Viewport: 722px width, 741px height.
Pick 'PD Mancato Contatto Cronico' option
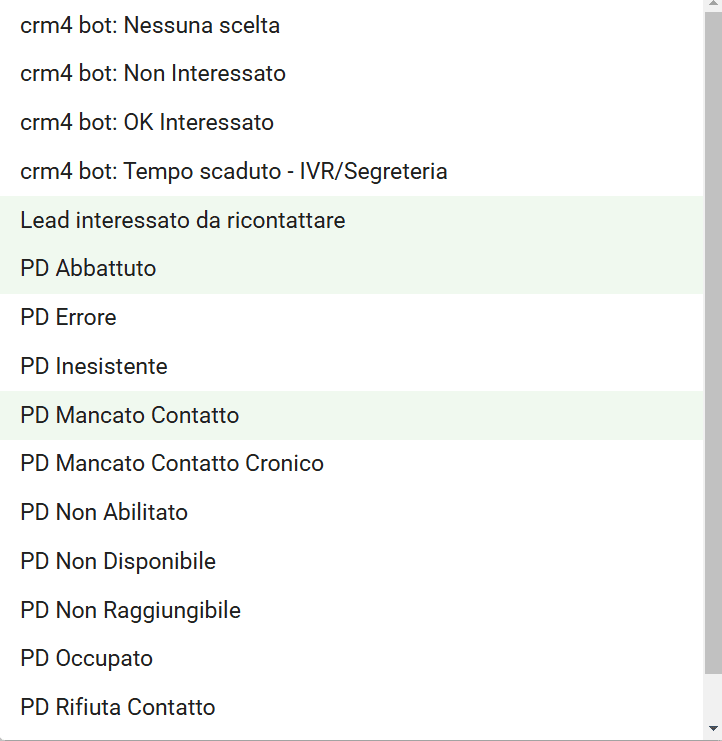(352, 464)
